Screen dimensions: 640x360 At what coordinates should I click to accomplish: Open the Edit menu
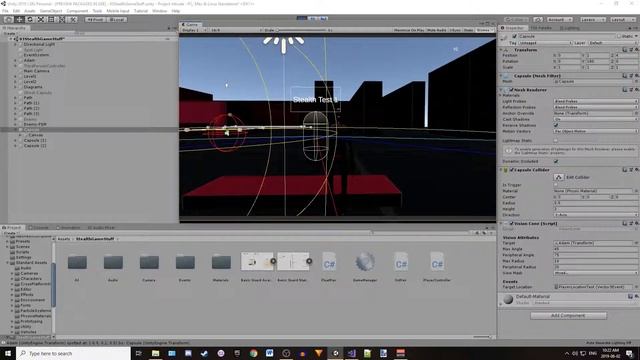[x=16, y=11]
